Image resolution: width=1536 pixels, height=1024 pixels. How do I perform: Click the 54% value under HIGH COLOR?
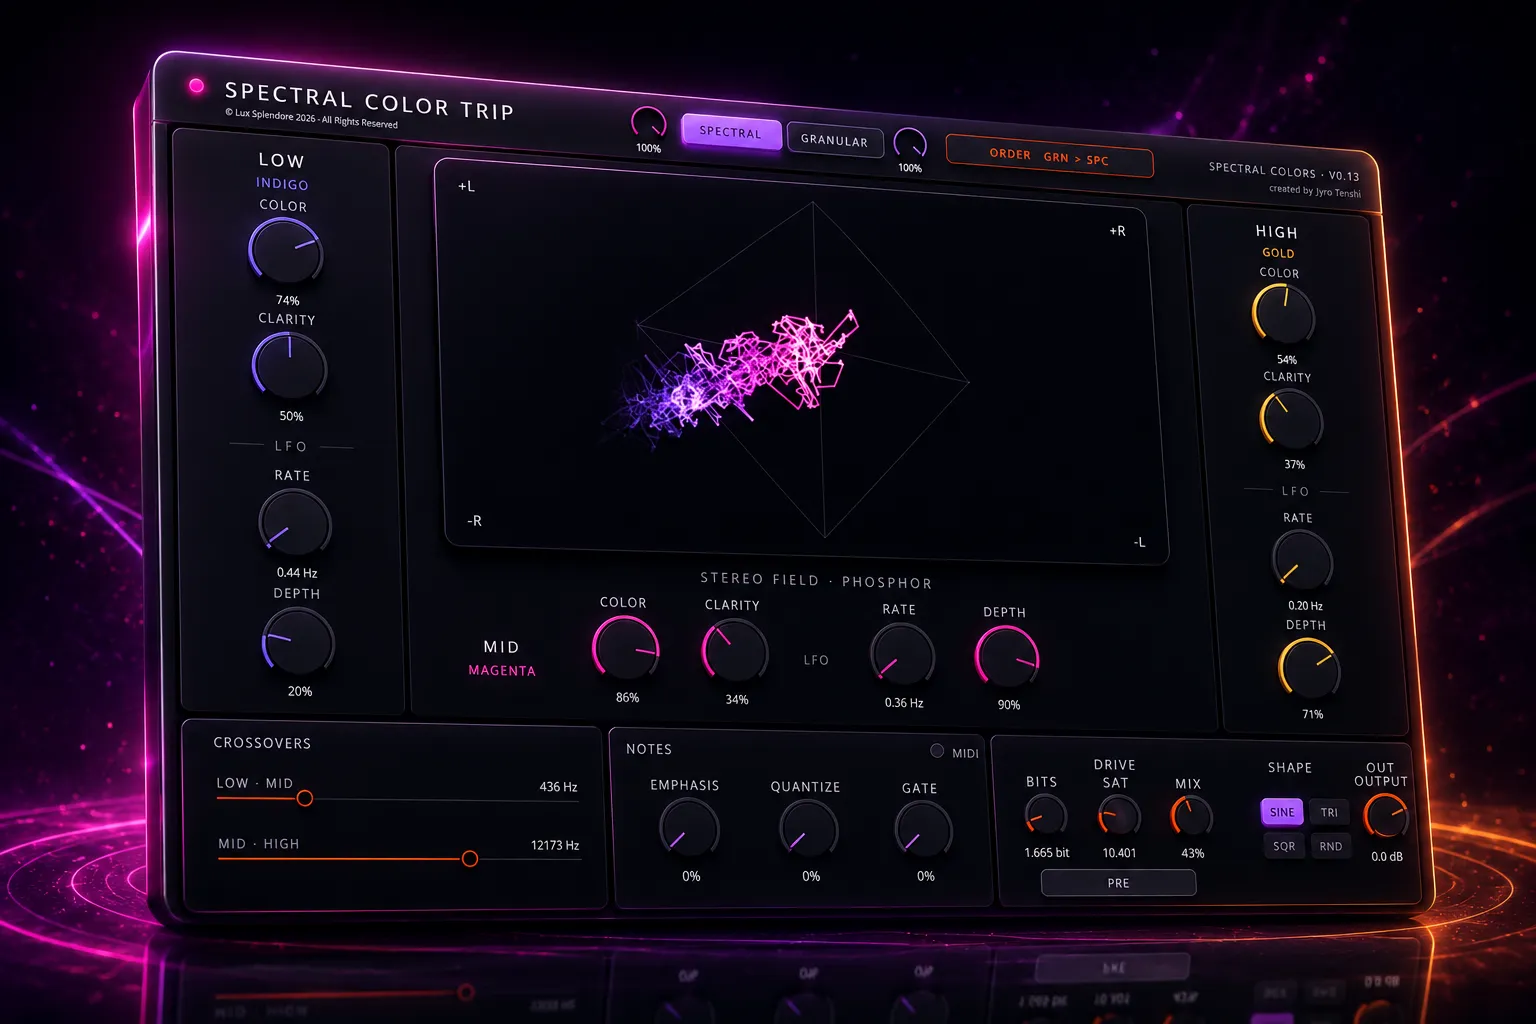(1287, 359)
